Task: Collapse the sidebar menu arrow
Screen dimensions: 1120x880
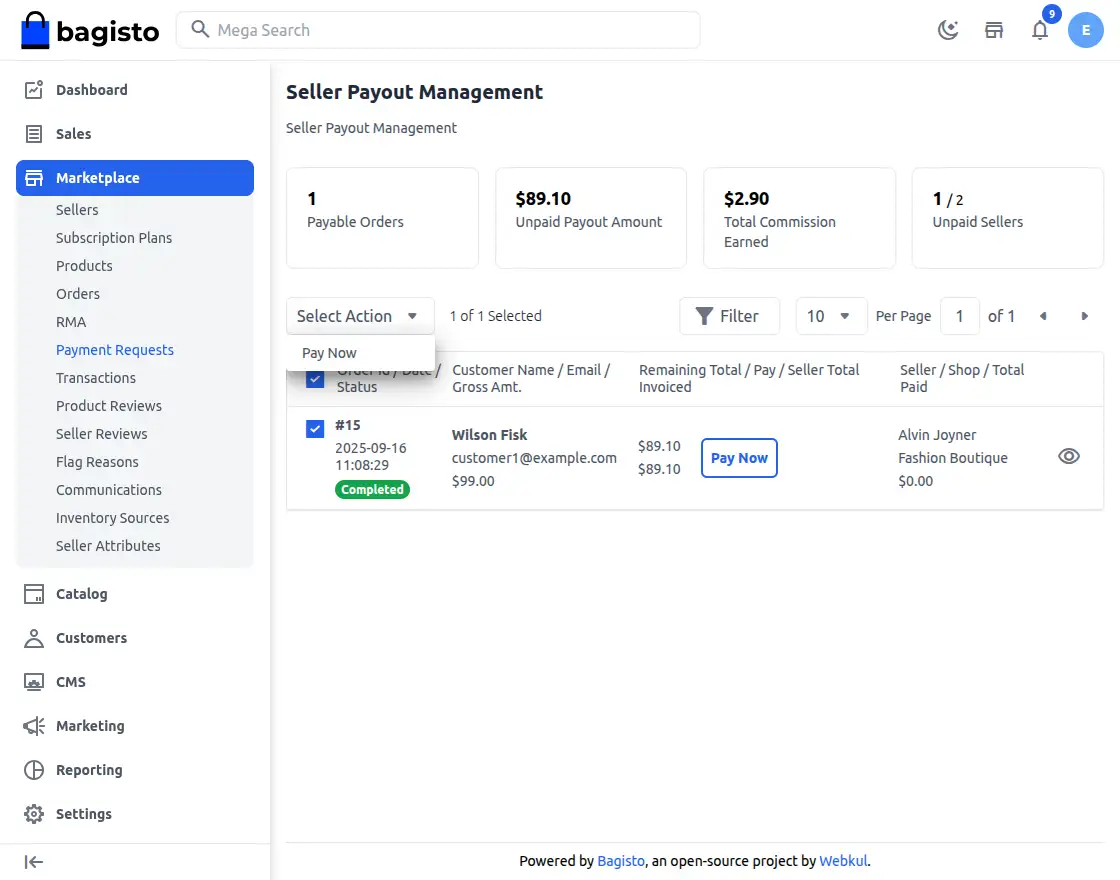Action: 34,862
